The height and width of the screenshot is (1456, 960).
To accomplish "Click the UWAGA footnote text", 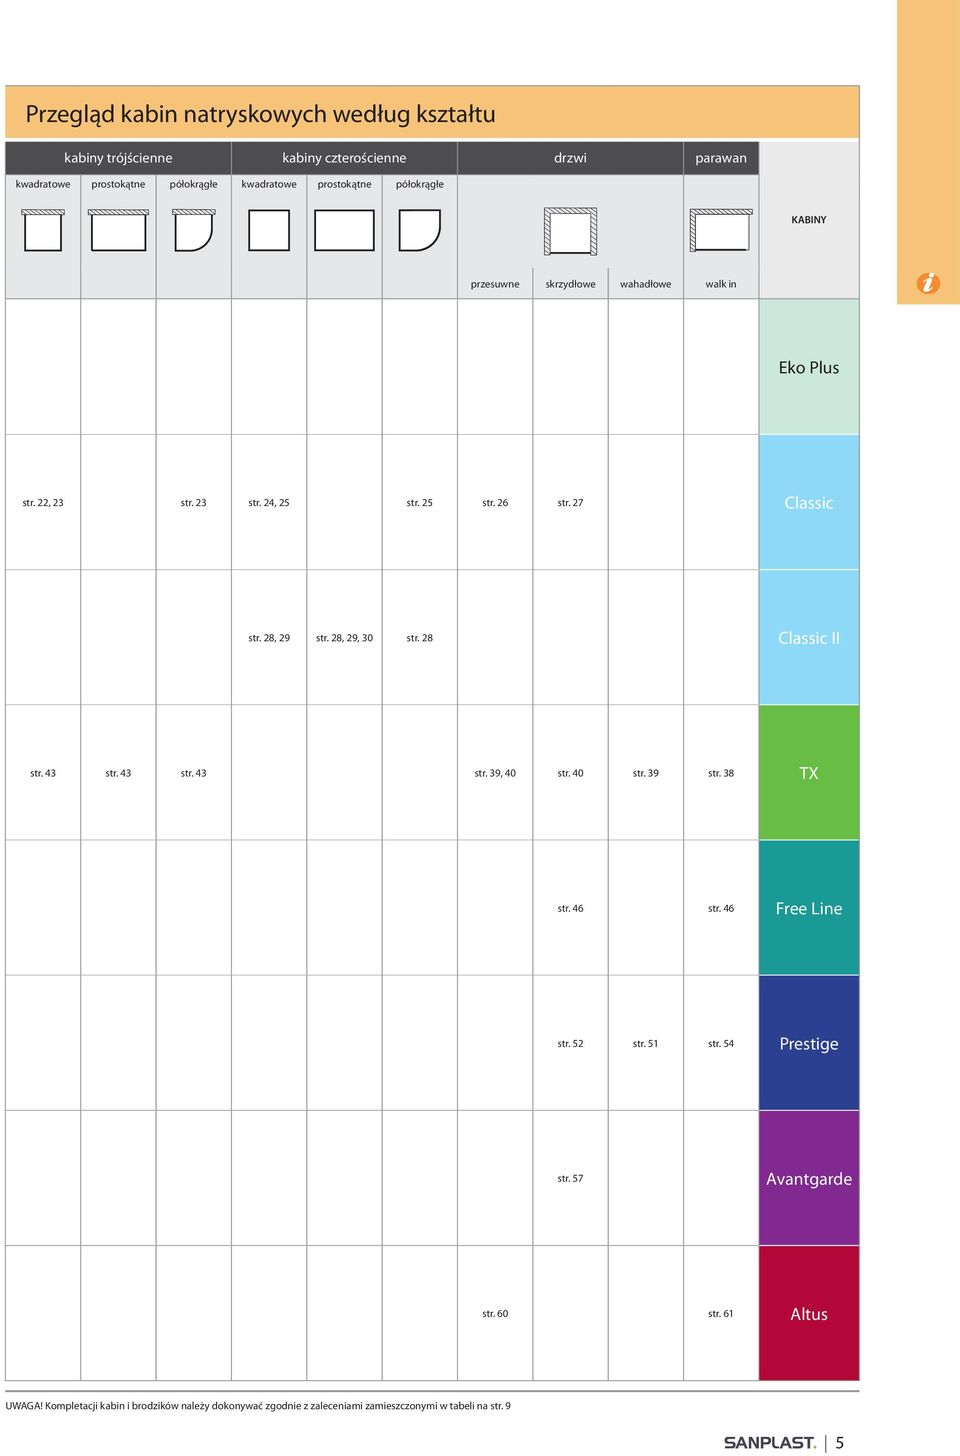I will click(258, 1406).
